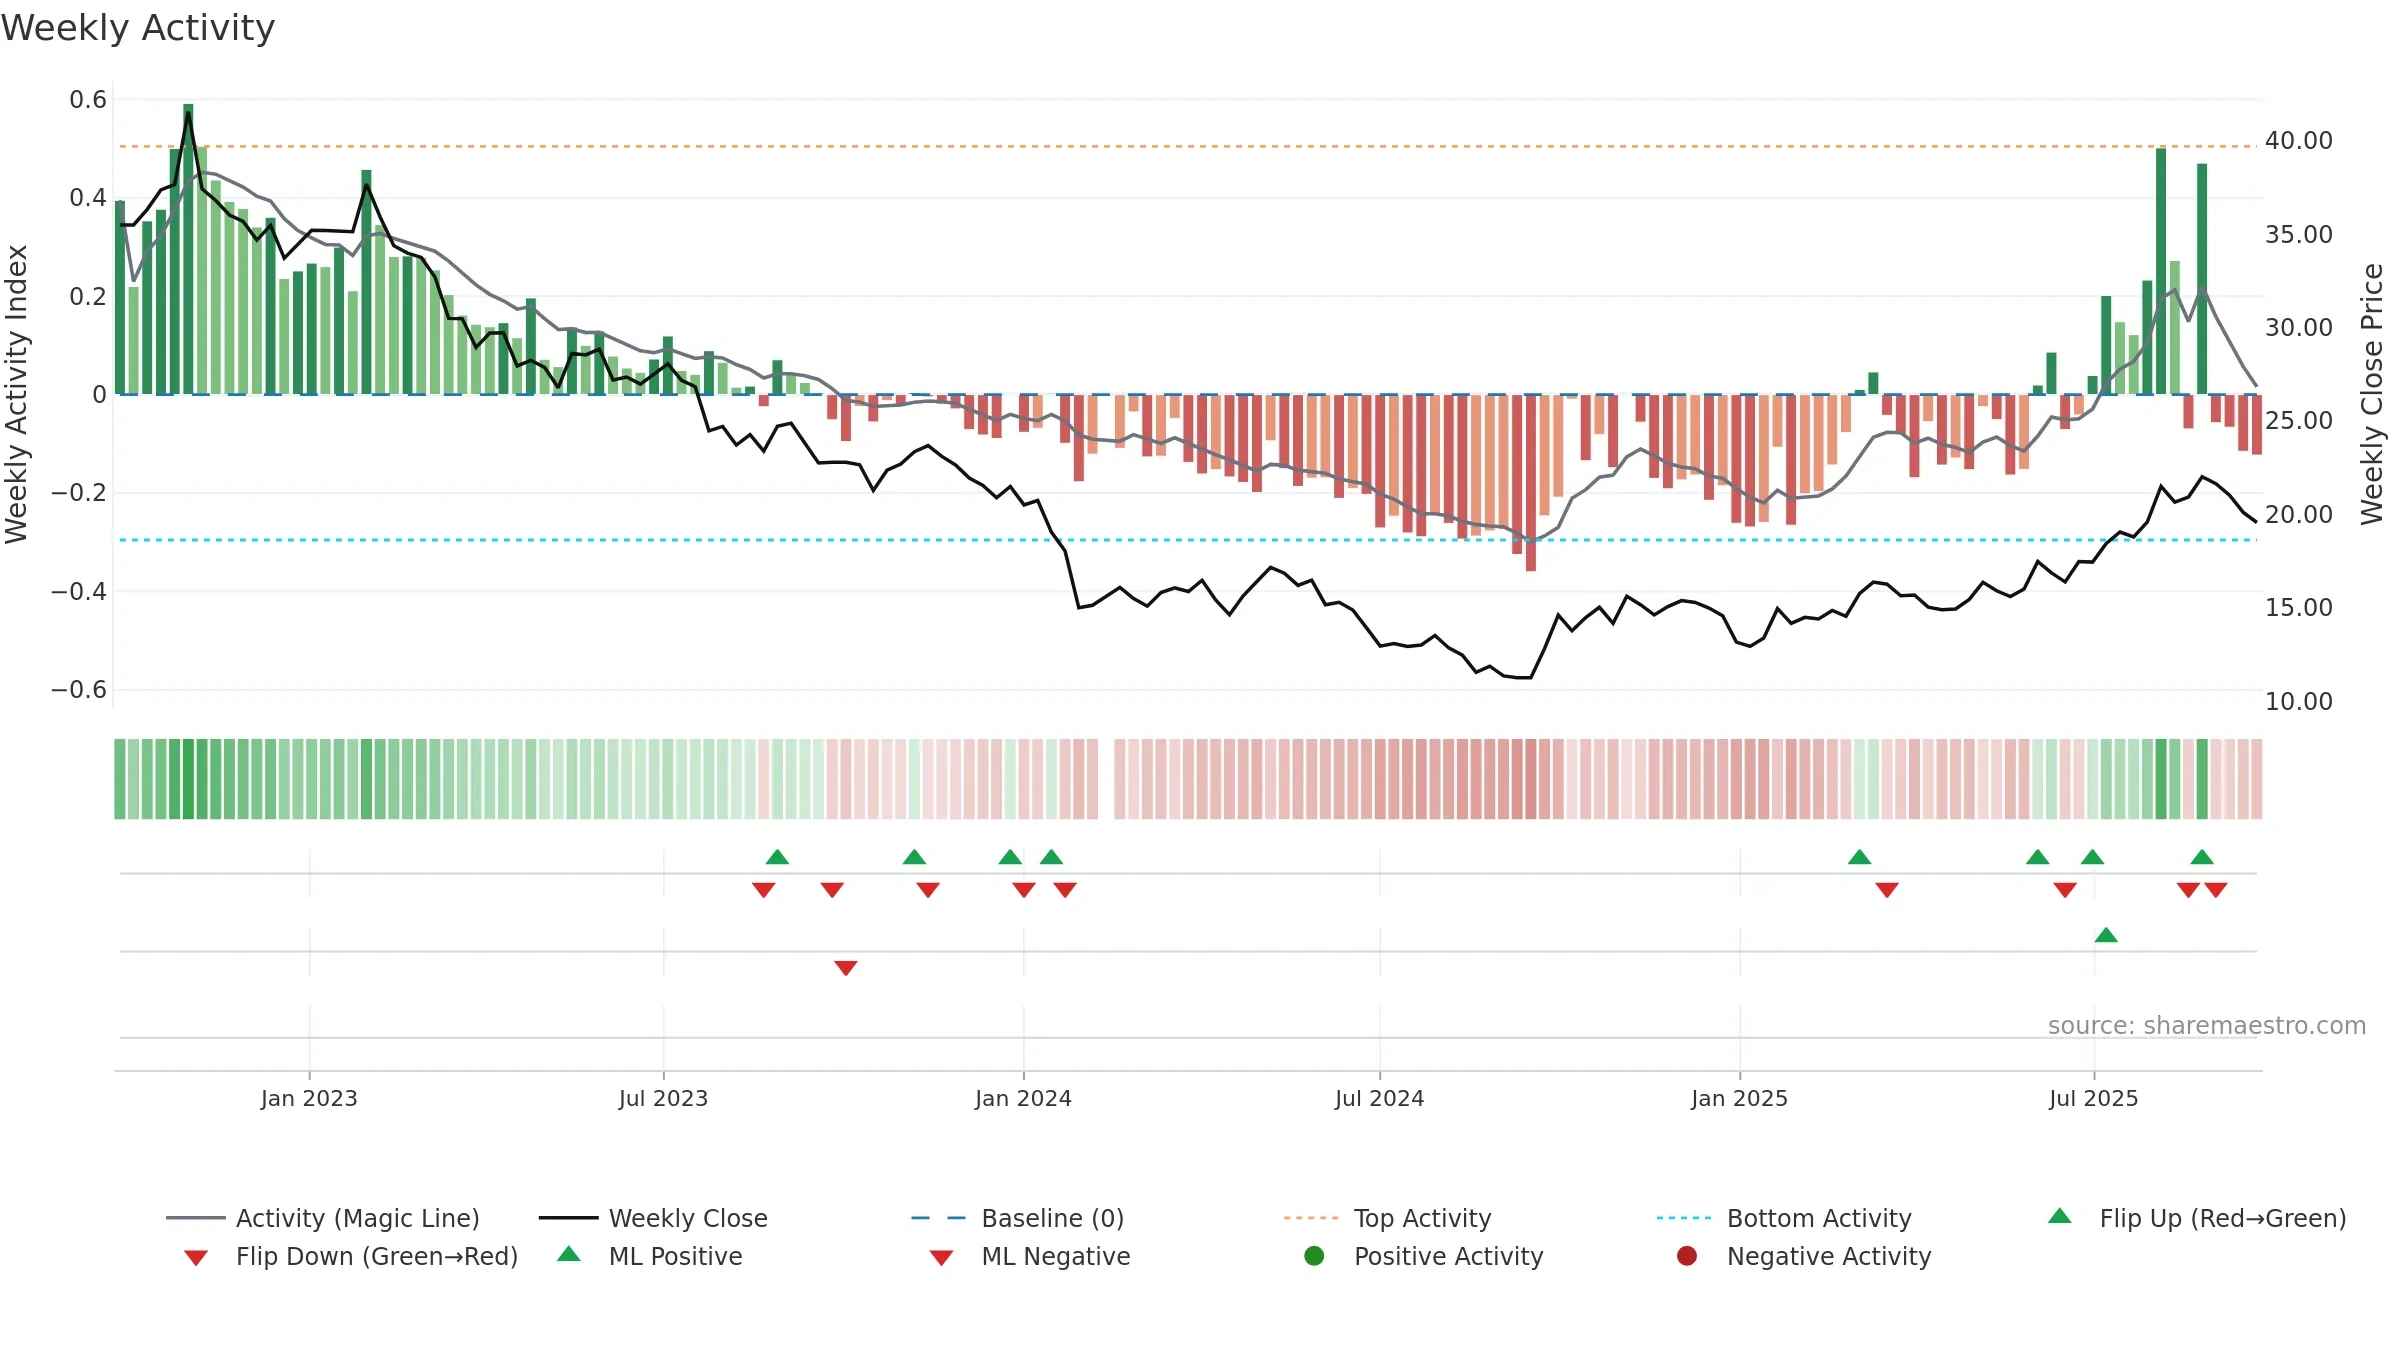Toggle Top Activity legend entry
This screenshot has width=2400, height=1350.
(1387, 1218)
